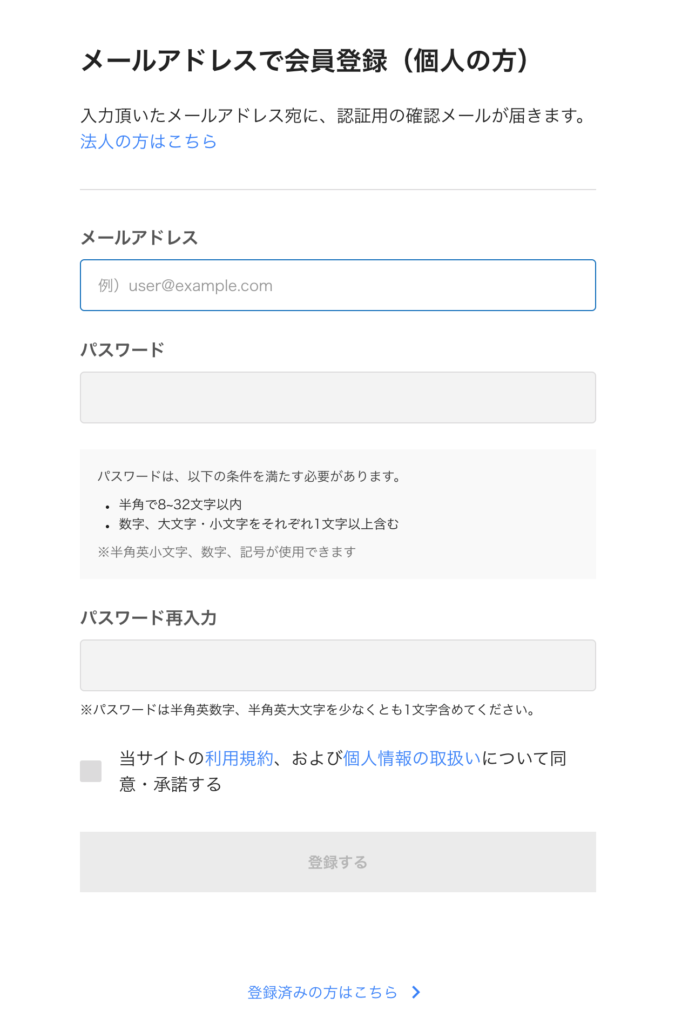This screenshot has height=1024, width=675.
Task: Click the メールアドレス field label
Action: (139, 237)
